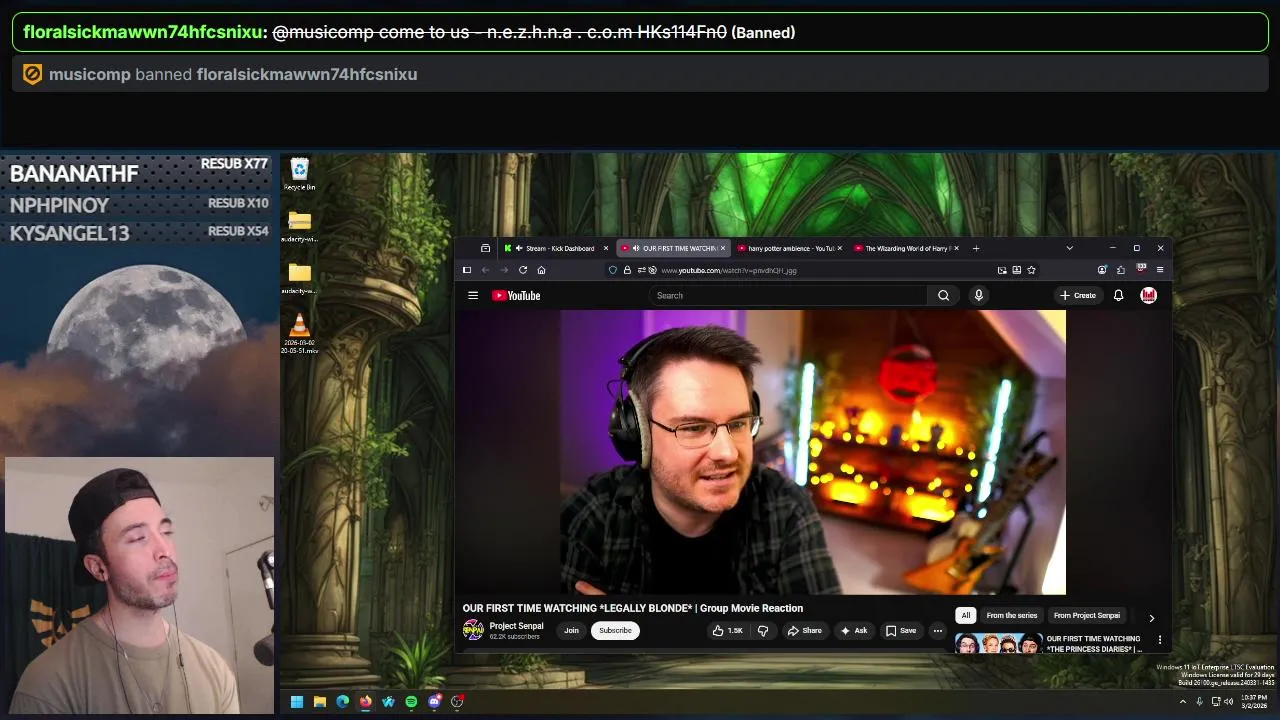The height and width of the screenshot is (720, 1280).
Task: Go forward with the browser forward arrow
Action: point(504,270)
